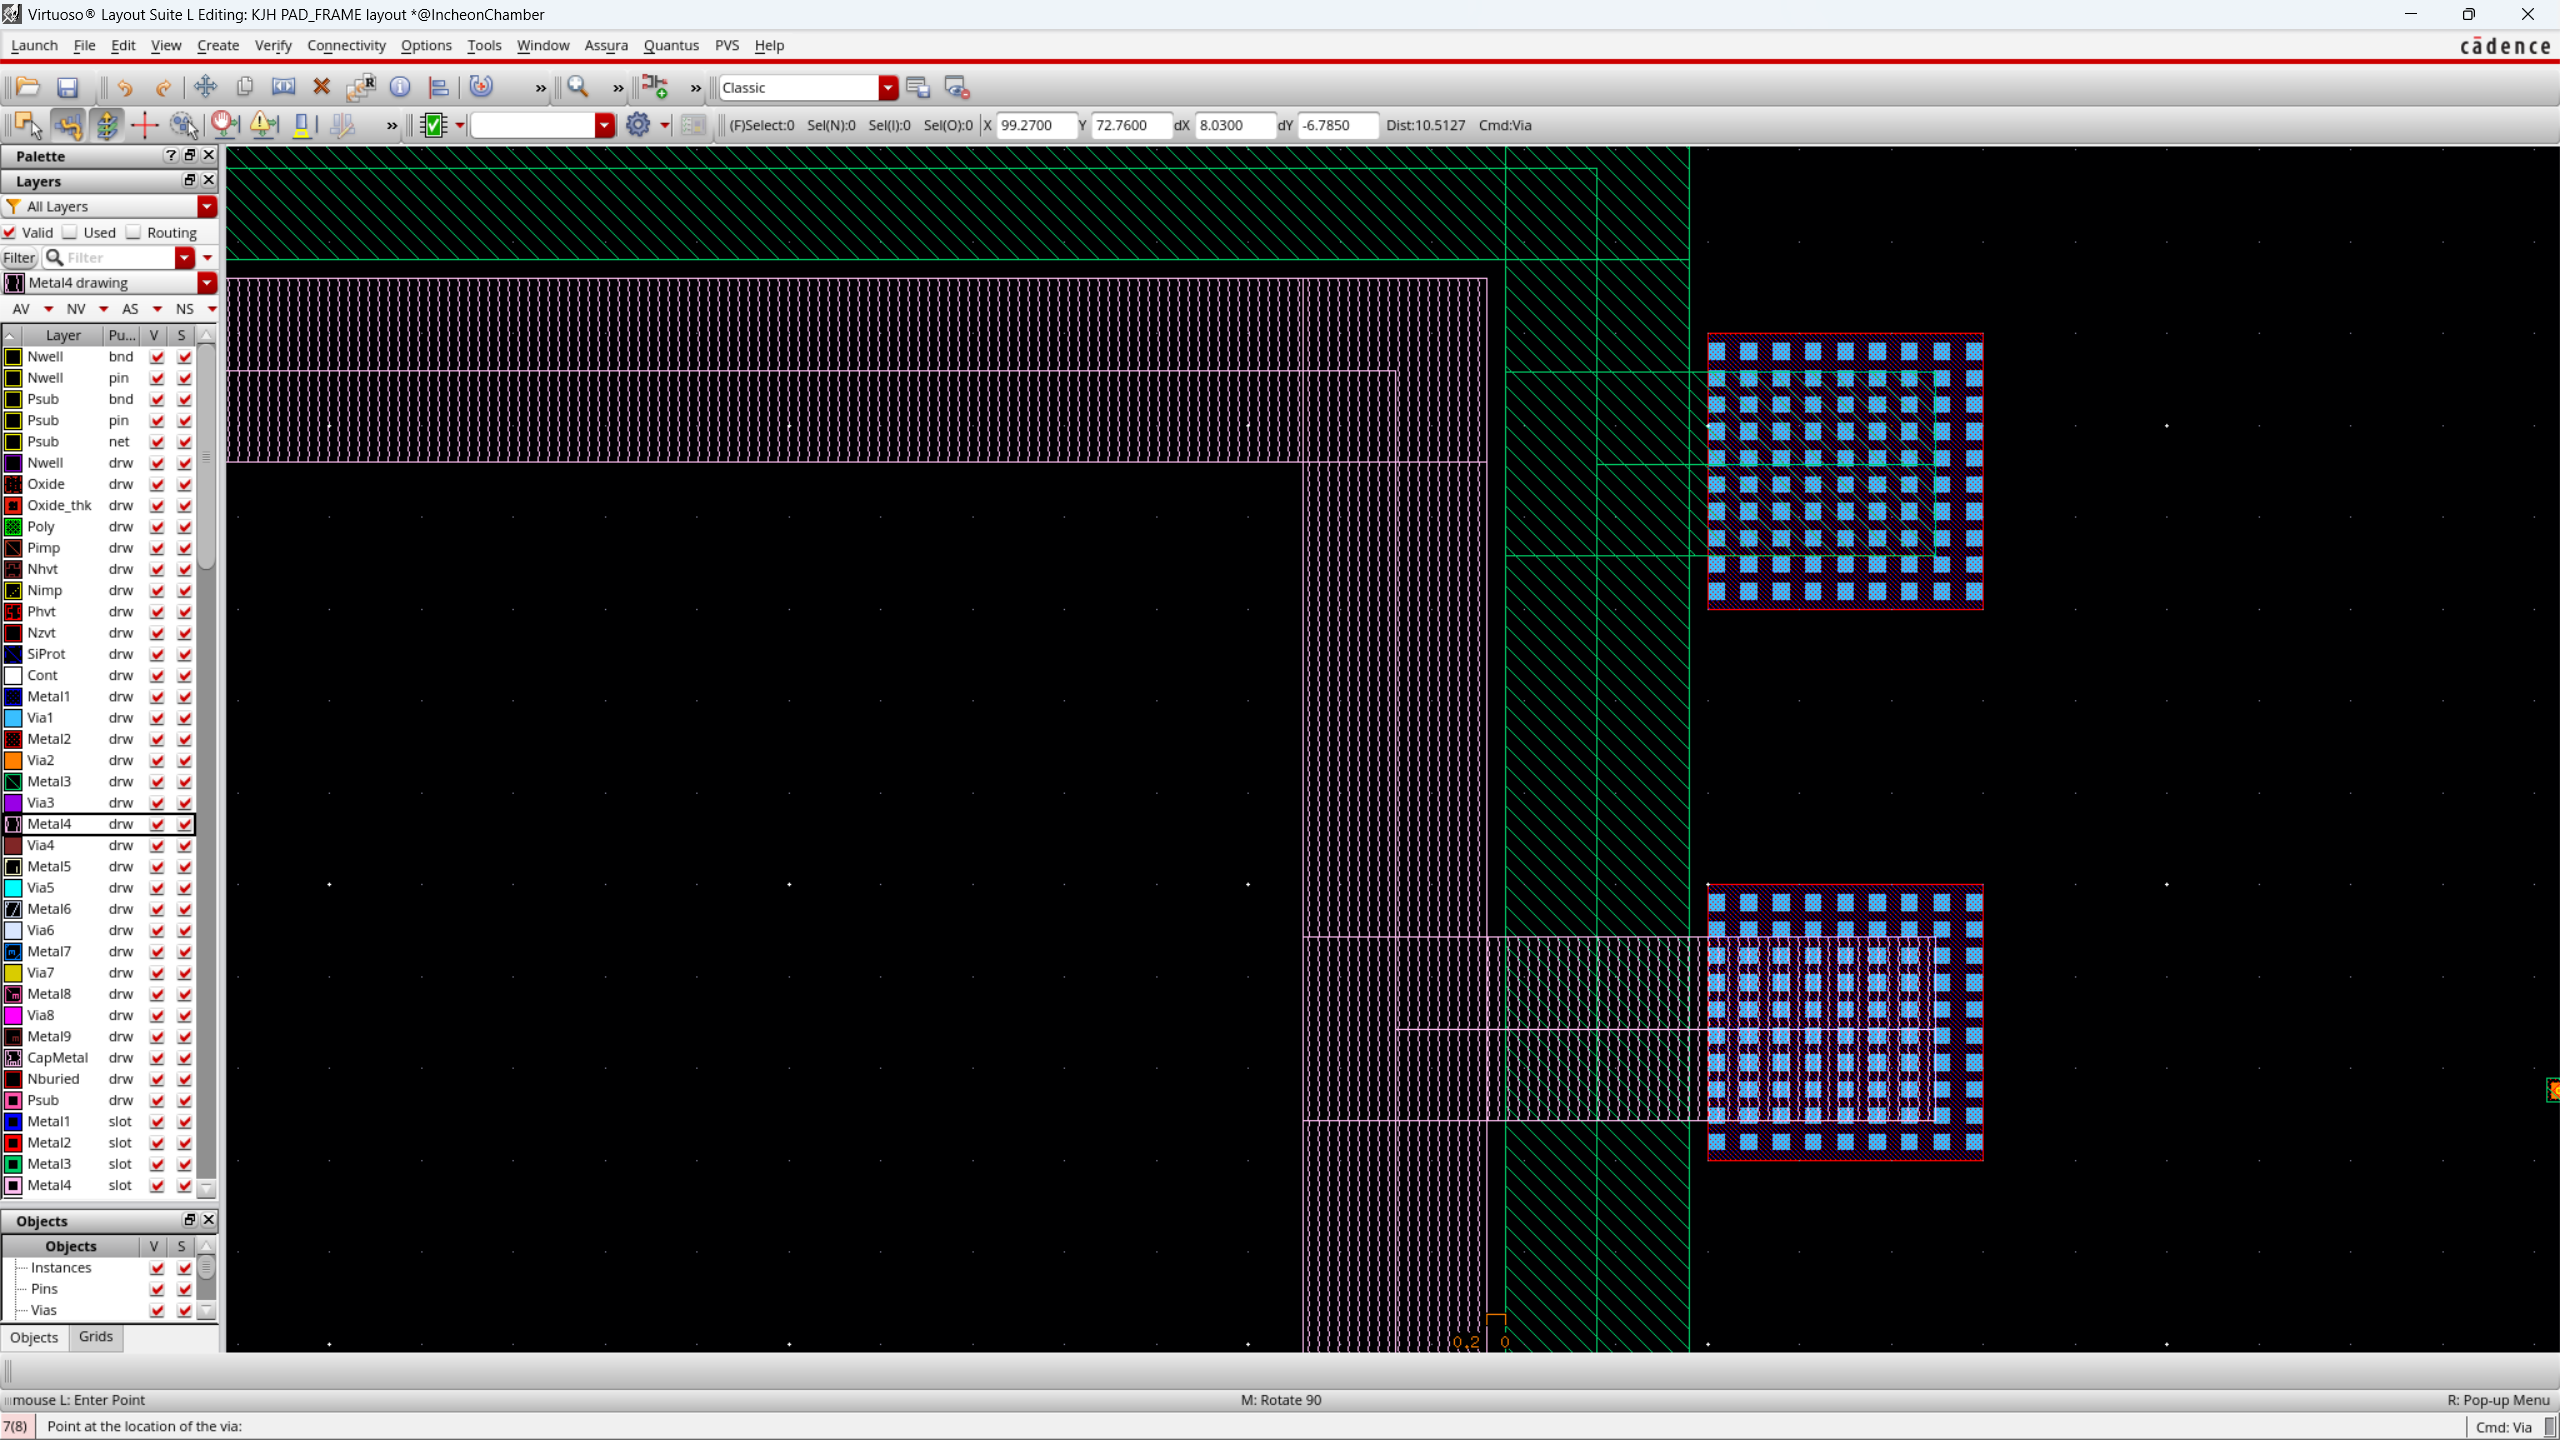The width and height of the screenshot is (2560, 1440).
Task: Click the AV all-visible button
Action: (21, 309)
